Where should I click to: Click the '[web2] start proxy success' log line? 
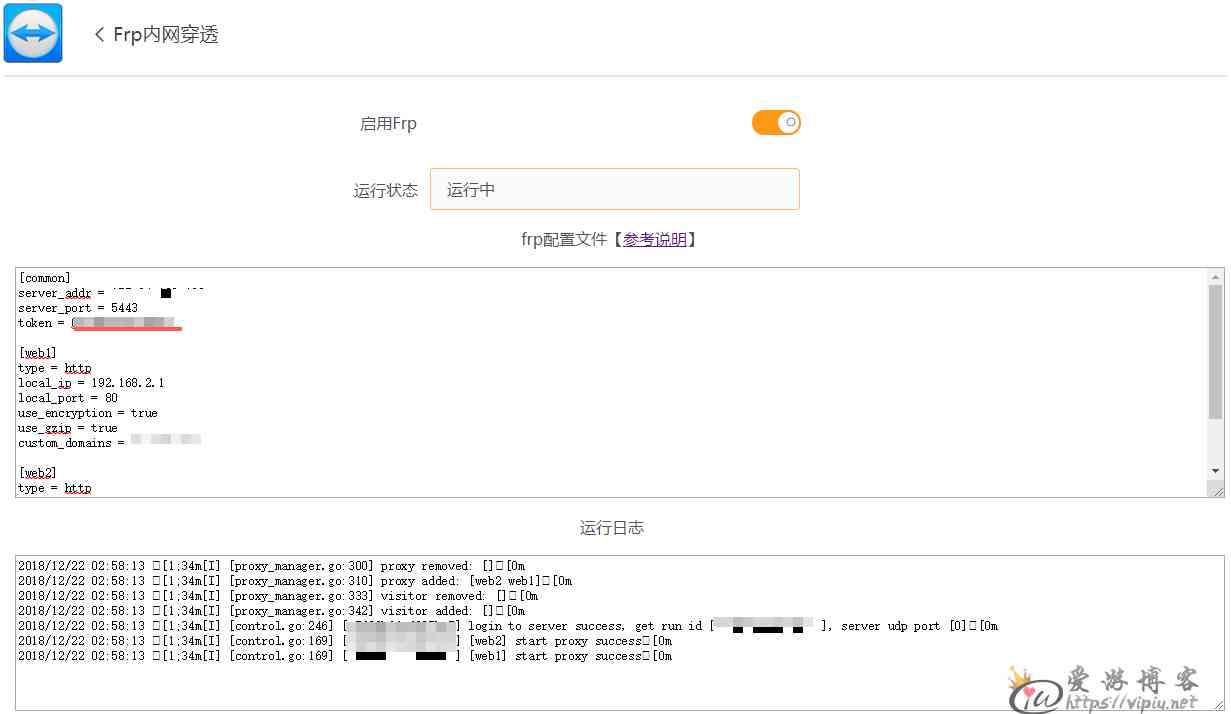pos(345,641)
